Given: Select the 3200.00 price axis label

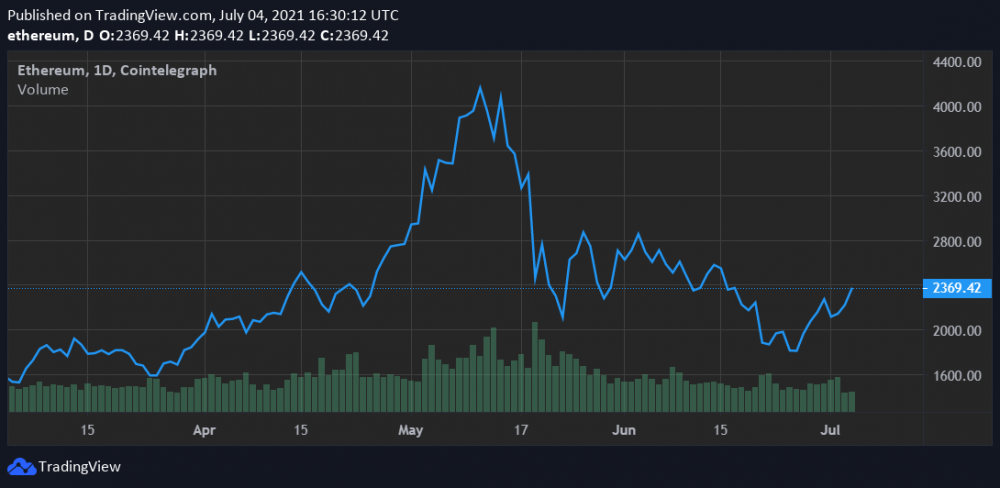Looking at the screenshot, I should (x=957, y=196).
